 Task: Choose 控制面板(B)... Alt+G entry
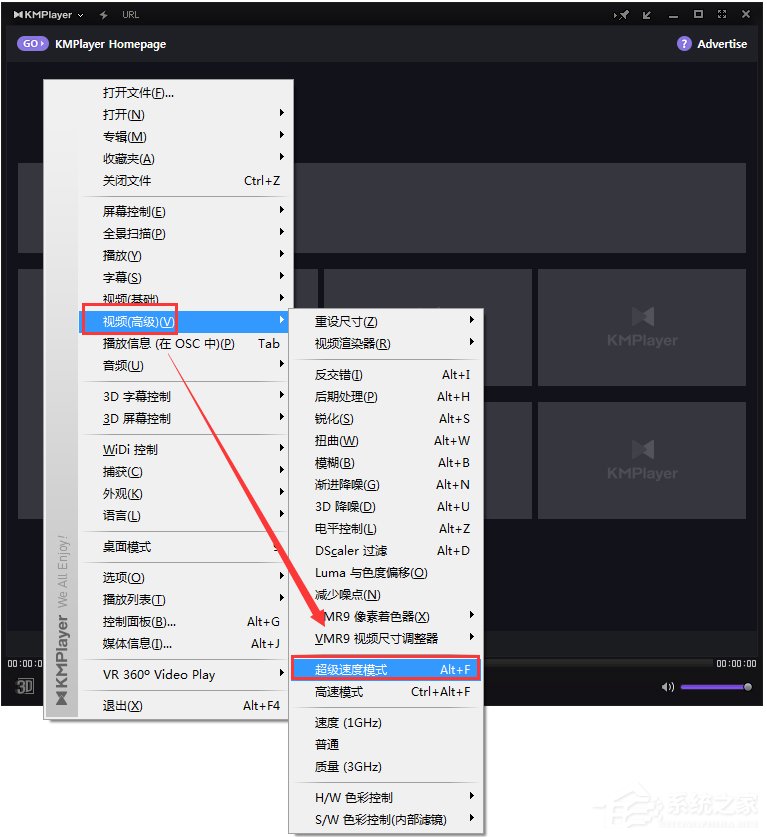click(x=184, y=622)
